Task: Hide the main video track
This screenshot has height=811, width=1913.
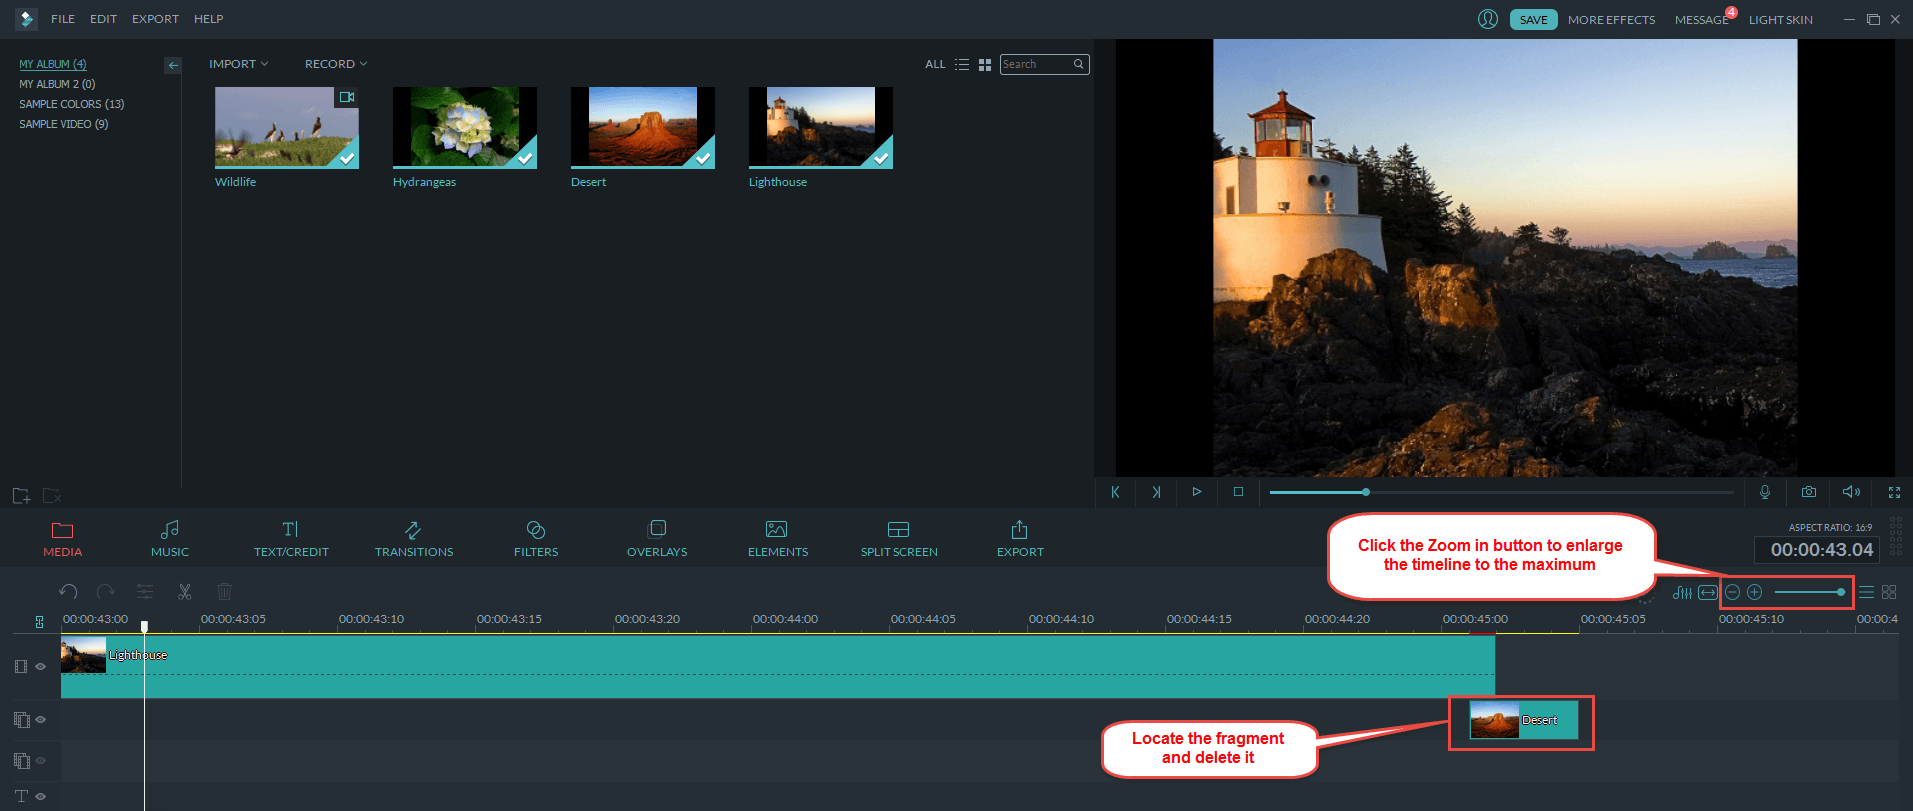Action: [x=41, y=666]
